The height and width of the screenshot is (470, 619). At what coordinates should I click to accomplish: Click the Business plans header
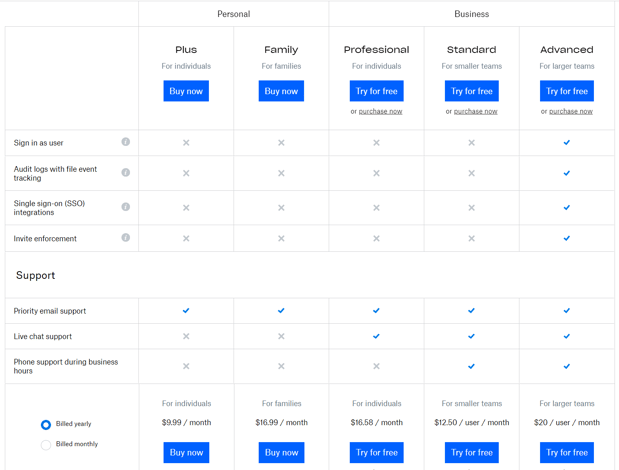[471, 14]
